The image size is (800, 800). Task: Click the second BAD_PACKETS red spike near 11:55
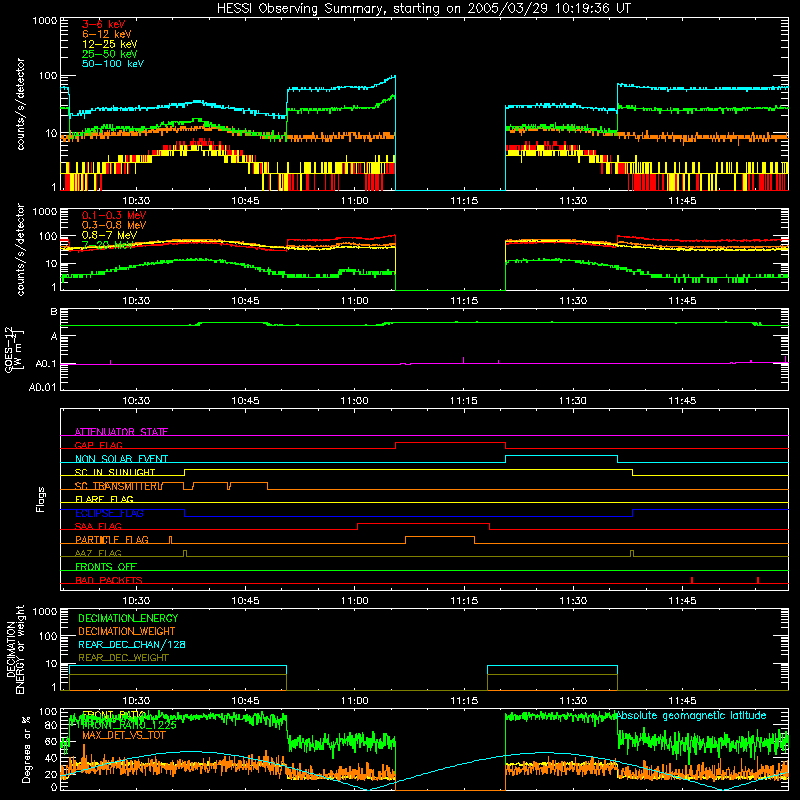point(758,580)
